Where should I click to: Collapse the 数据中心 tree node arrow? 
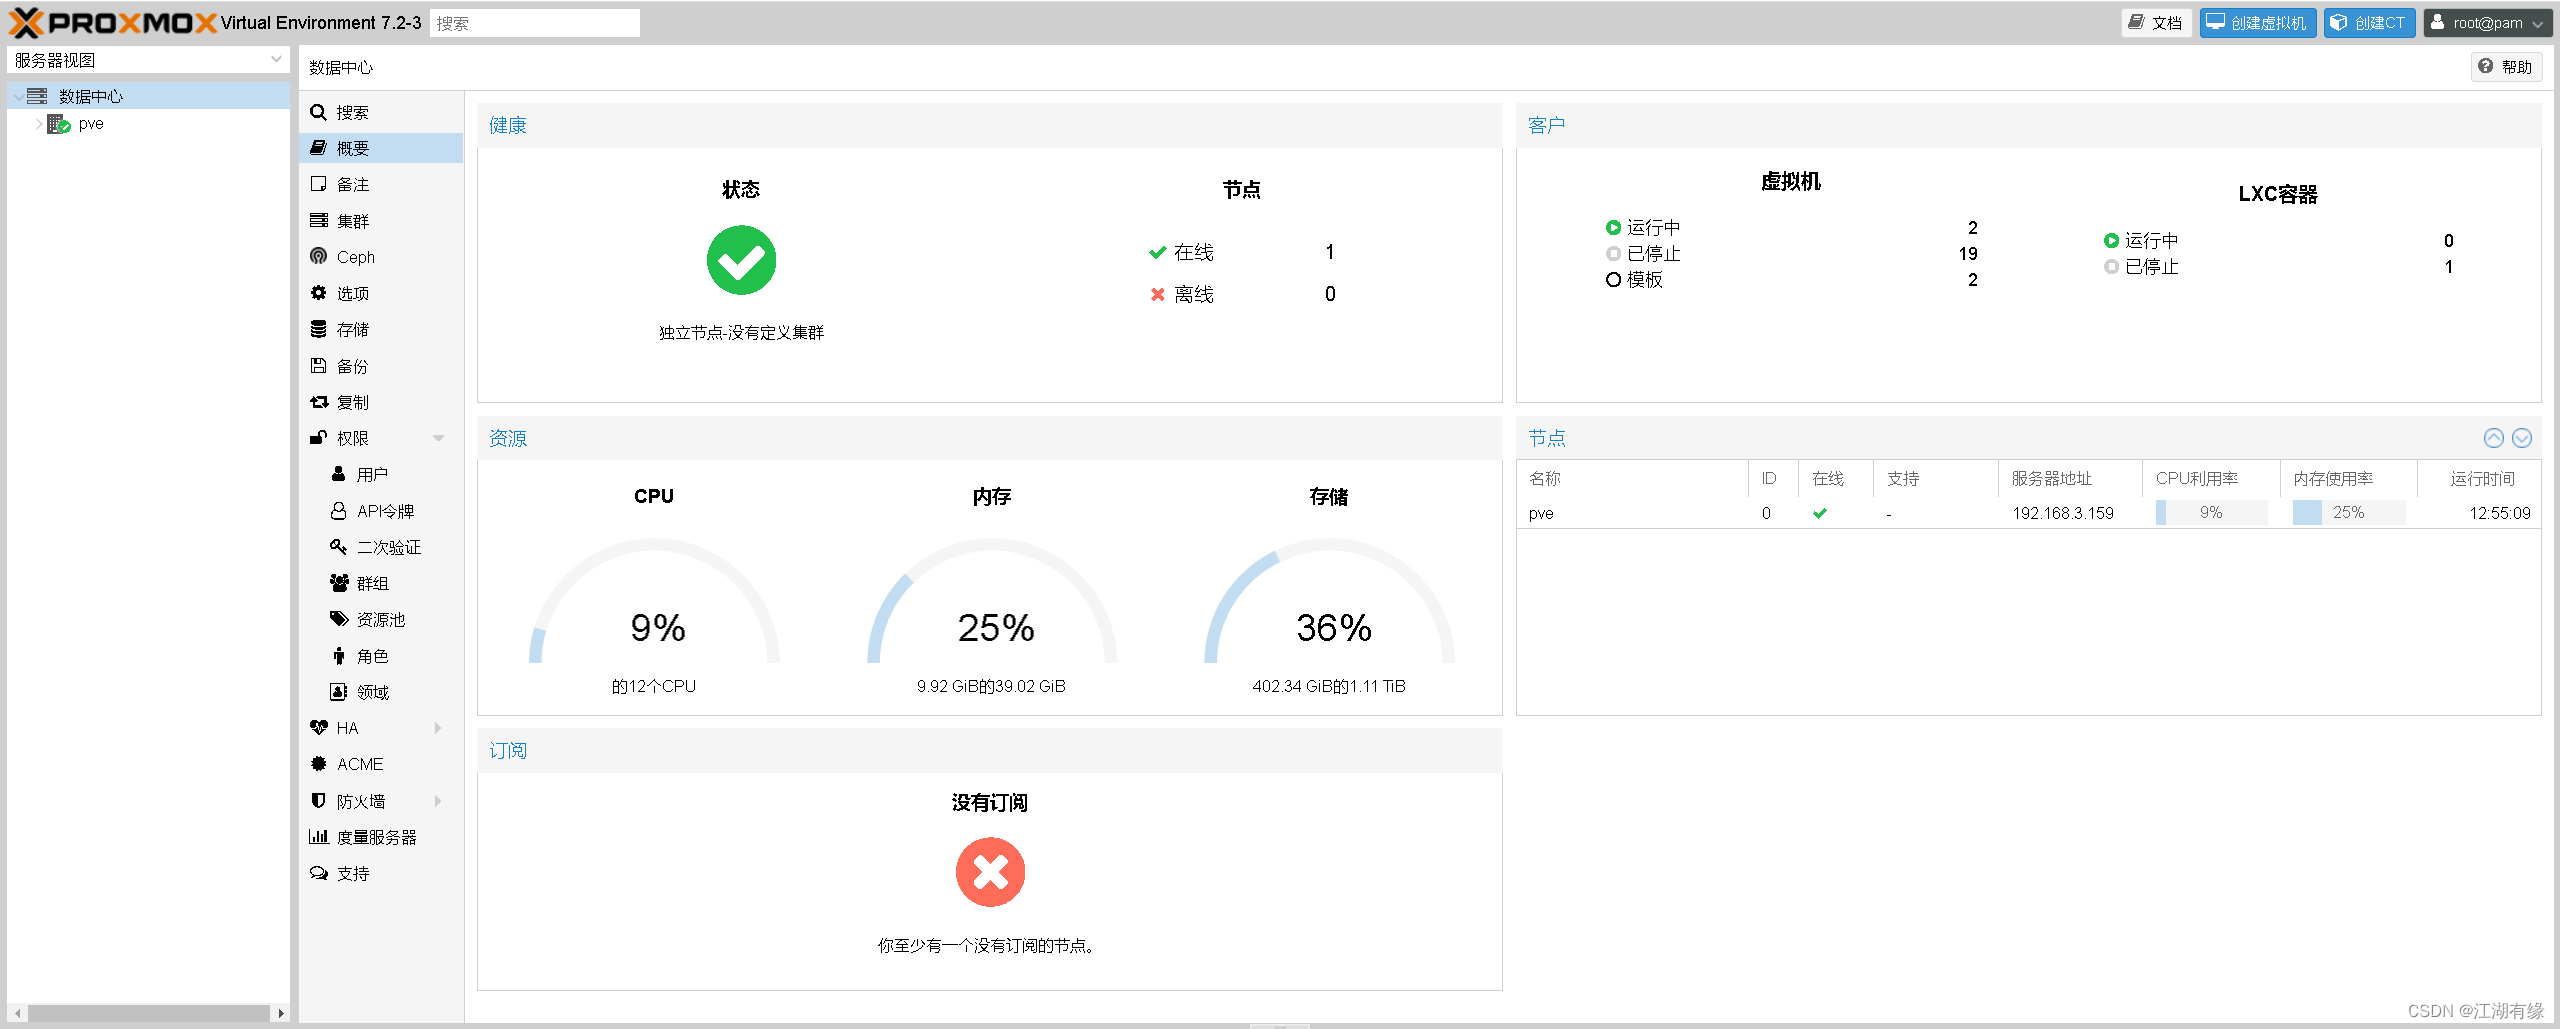pos(17,96)
